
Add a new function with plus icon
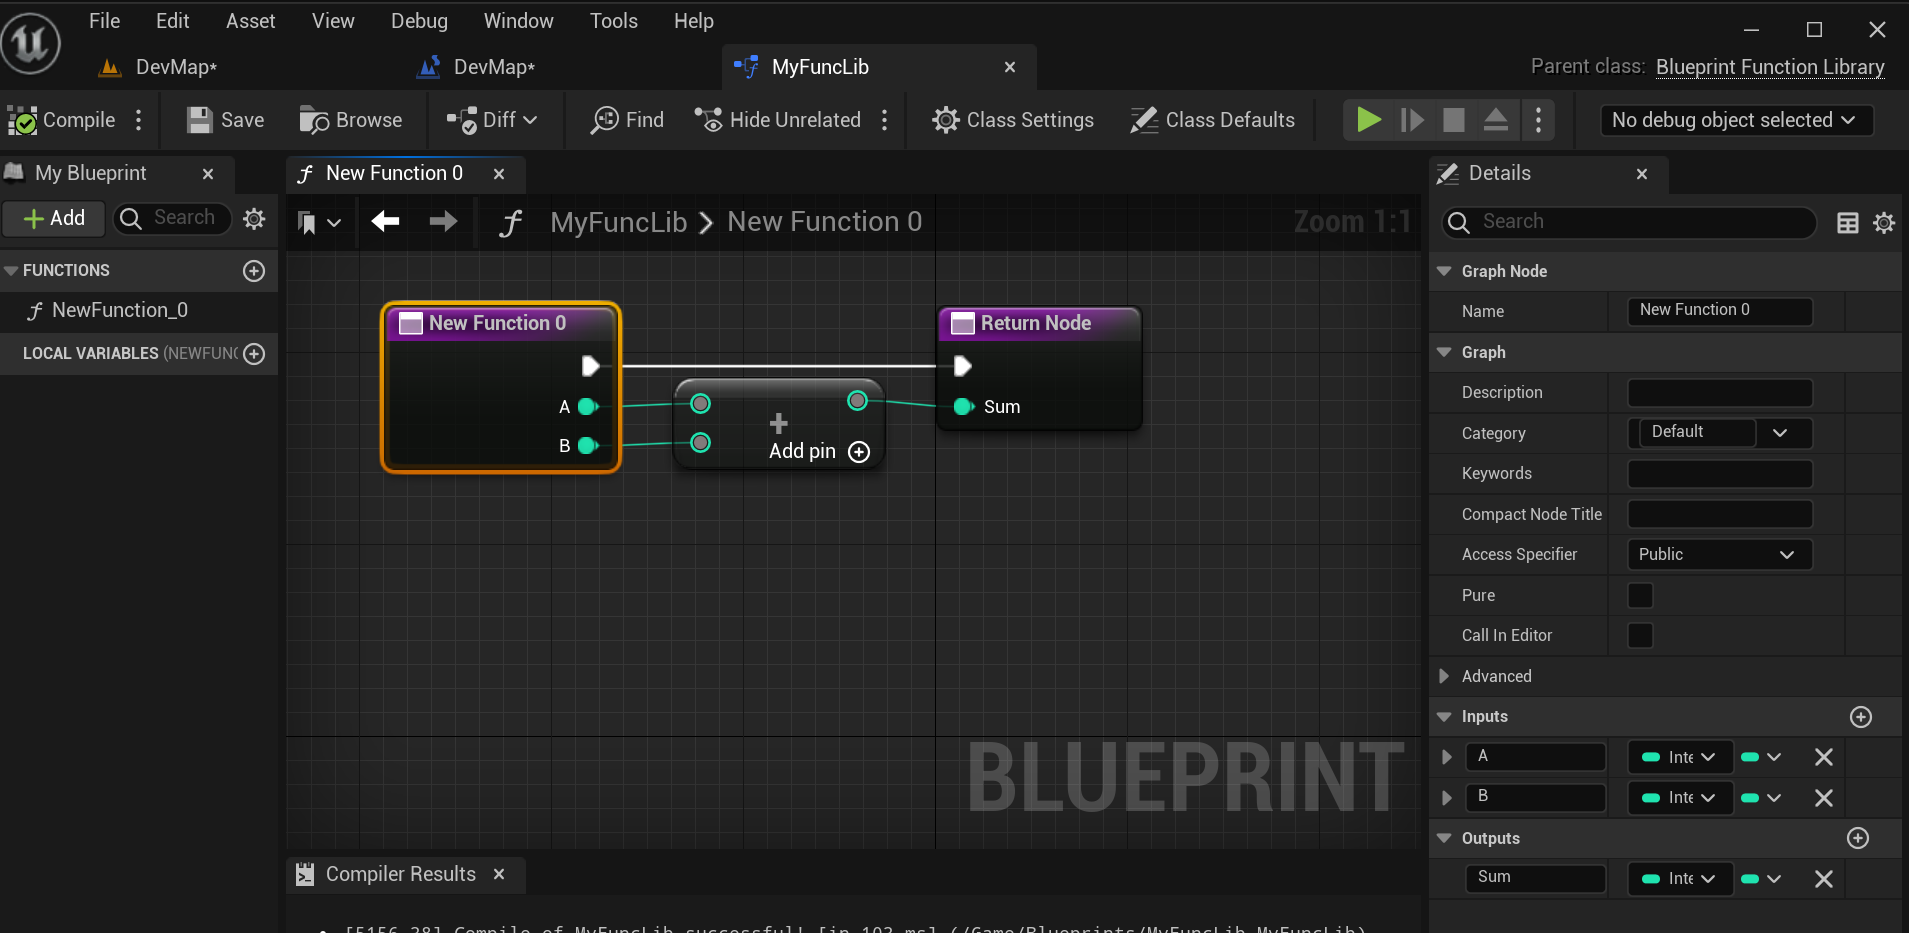coord(254,270)
